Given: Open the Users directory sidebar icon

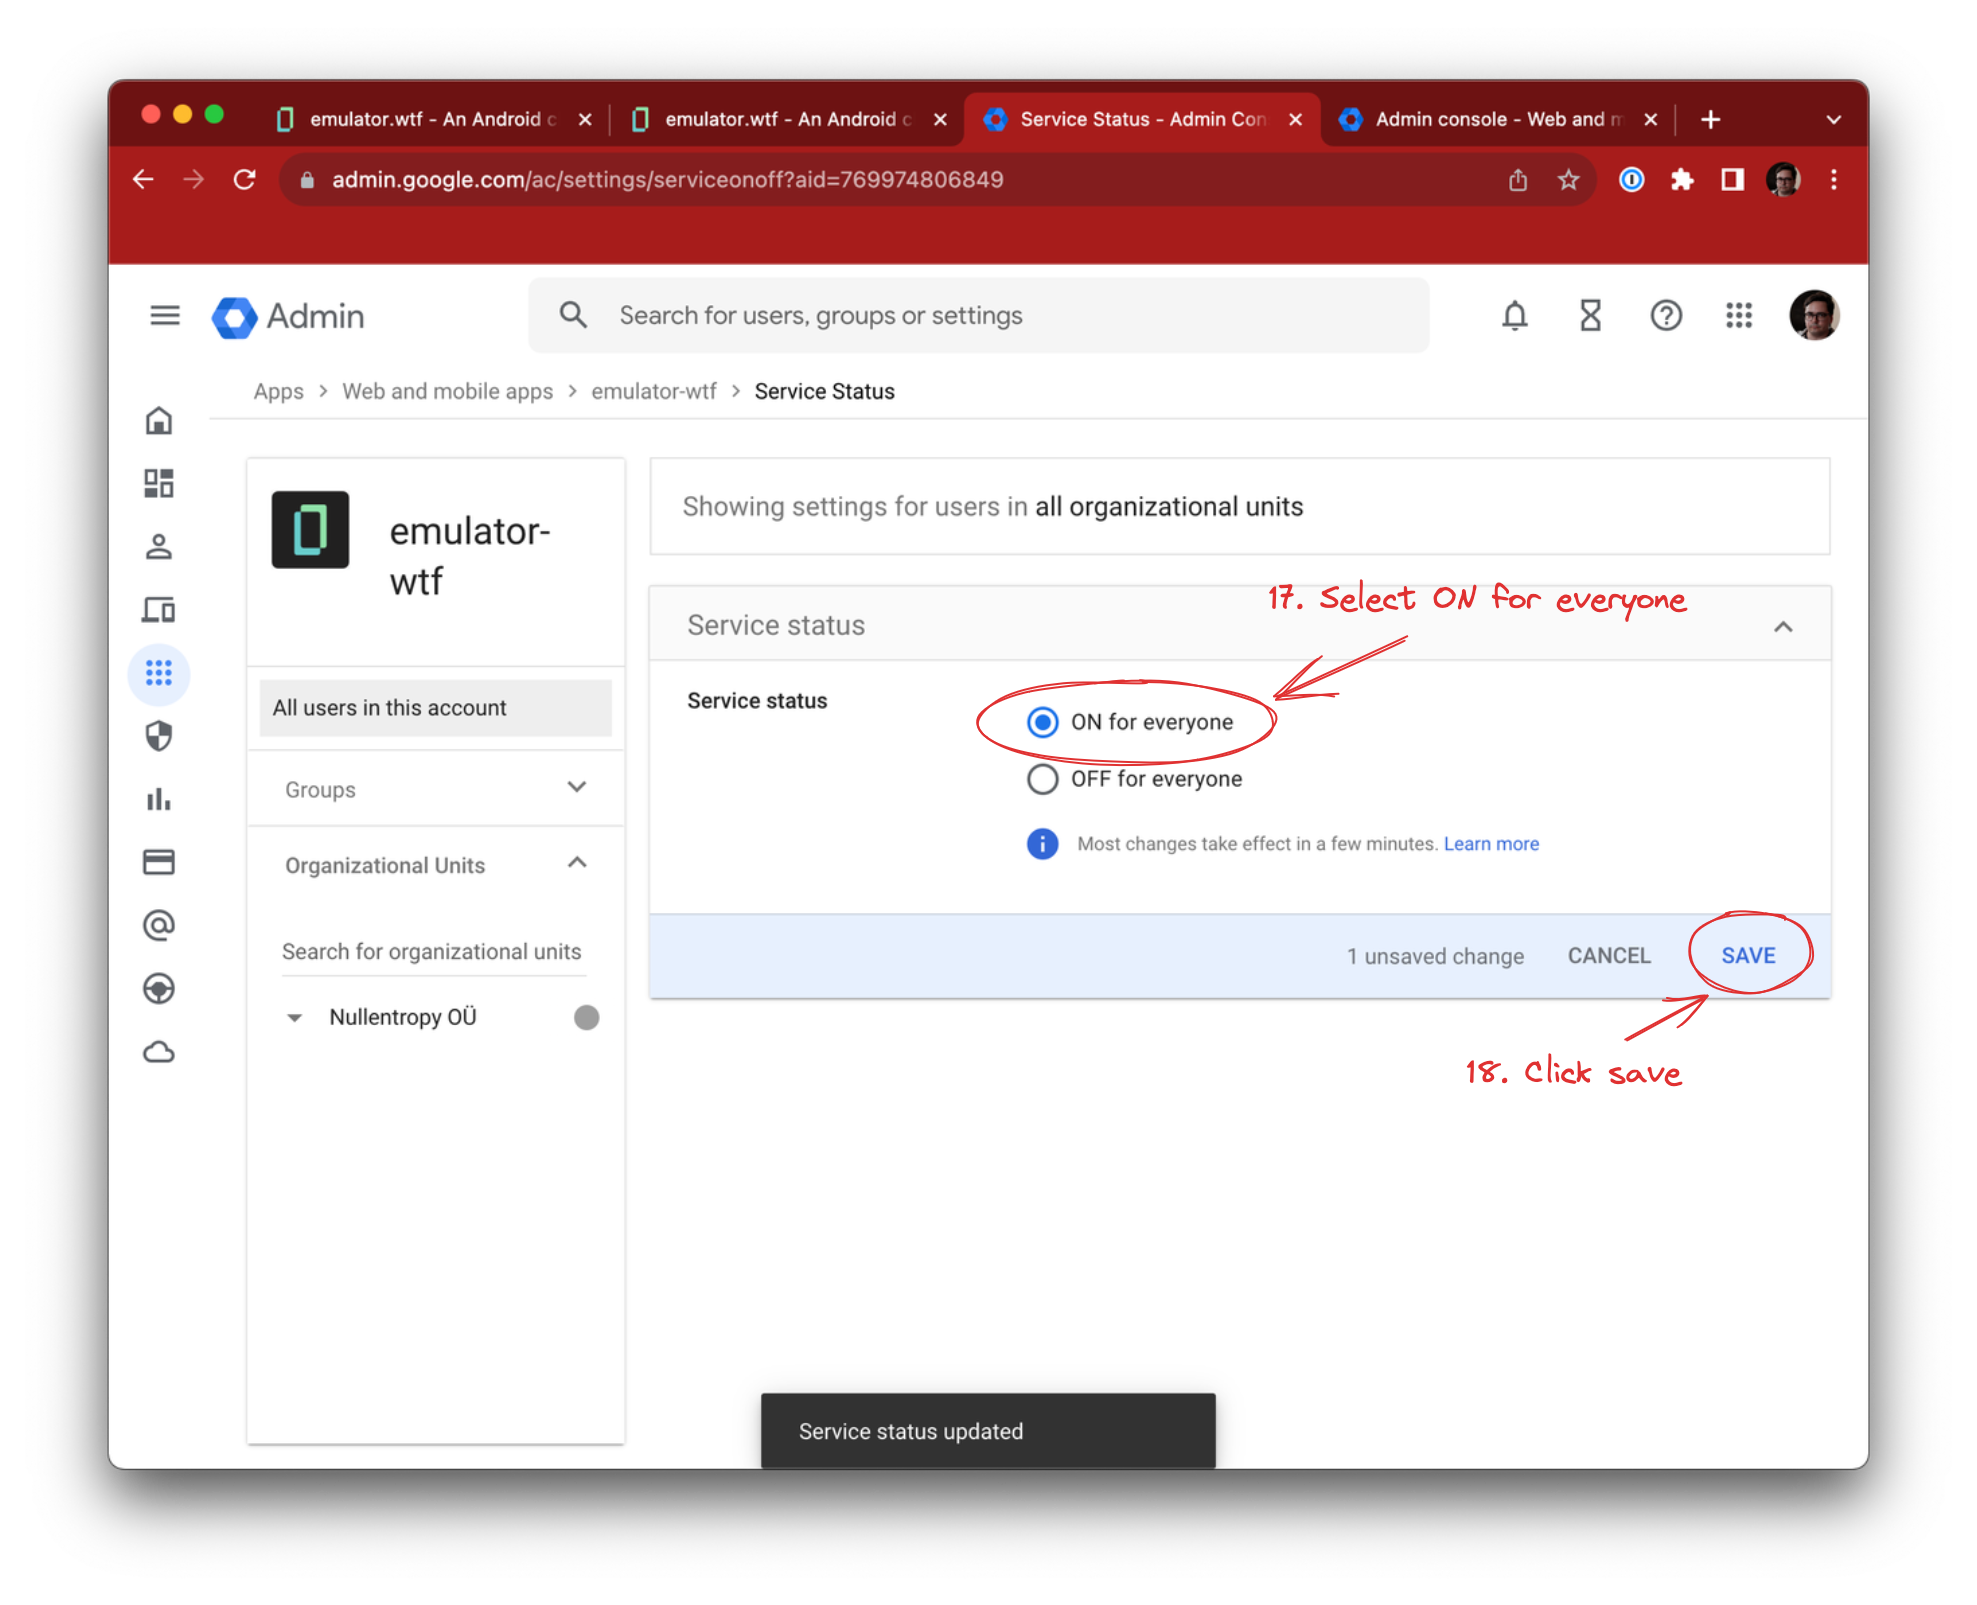Looking at the screenshot, I should click(159, 547).
